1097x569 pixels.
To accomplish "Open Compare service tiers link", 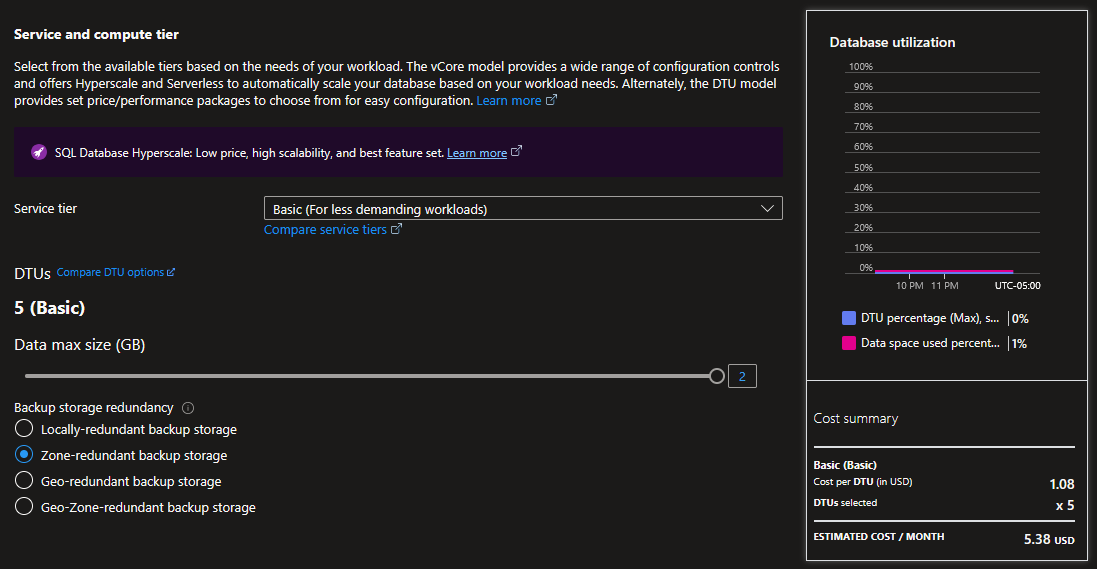I will 332,230.
